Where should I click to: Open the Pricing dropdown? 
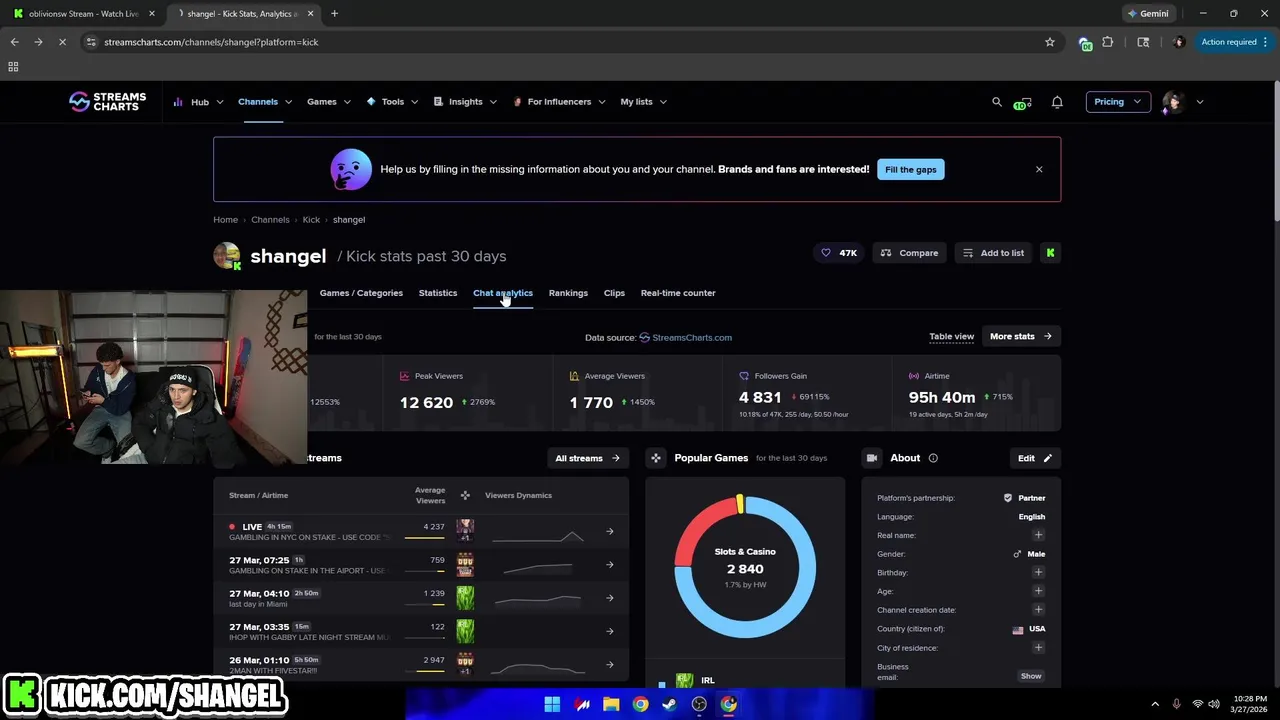[x=1118, y=102]
